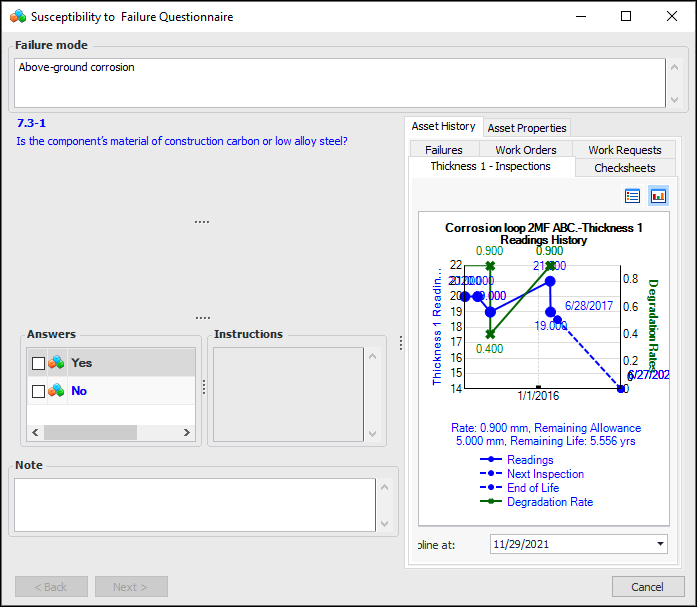Image resolution: width=697 pixels, height=607 pixels.
Task: Switch to the Work Orders tab
Action: pyautogui.click(x=526, y=150)
